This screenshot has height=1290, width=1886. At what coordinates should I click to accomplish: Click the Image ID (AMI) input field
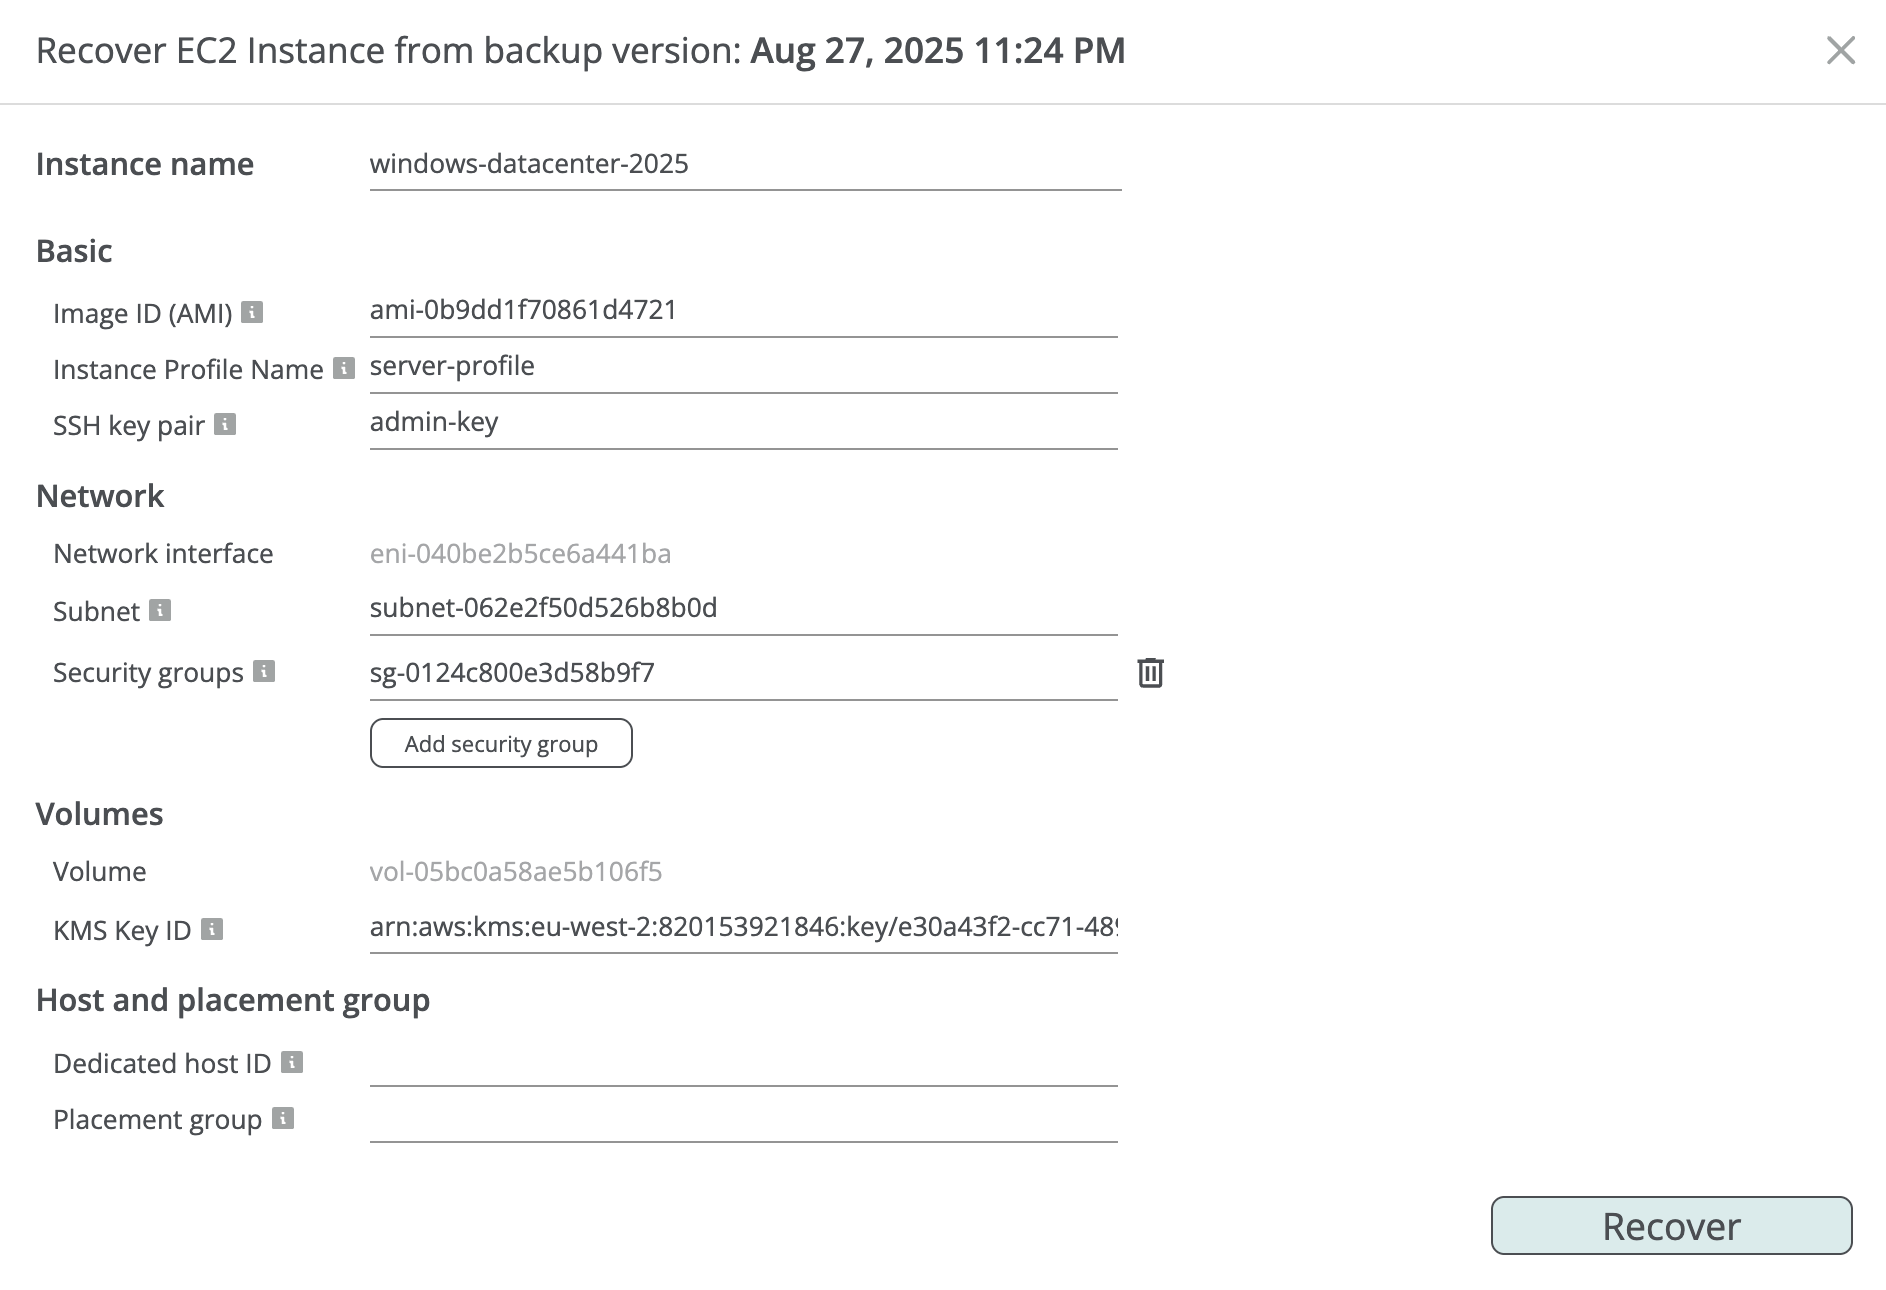tap(742, 311)
